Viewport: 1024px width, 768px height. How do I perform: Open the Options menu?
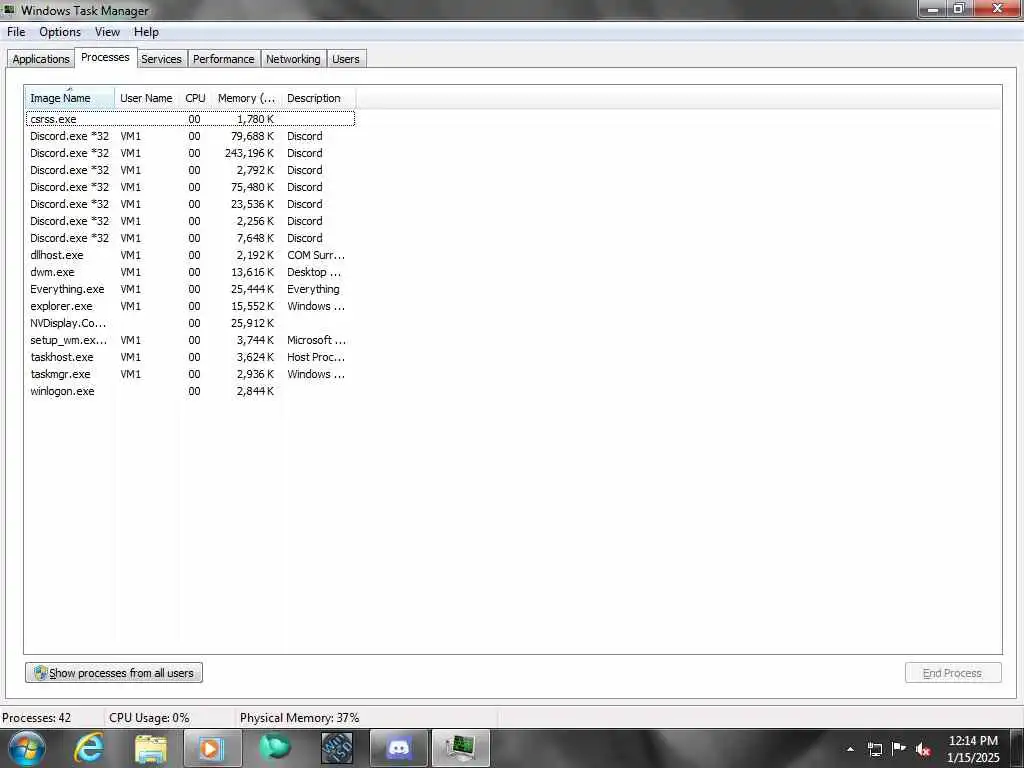(x=60, y=32)
